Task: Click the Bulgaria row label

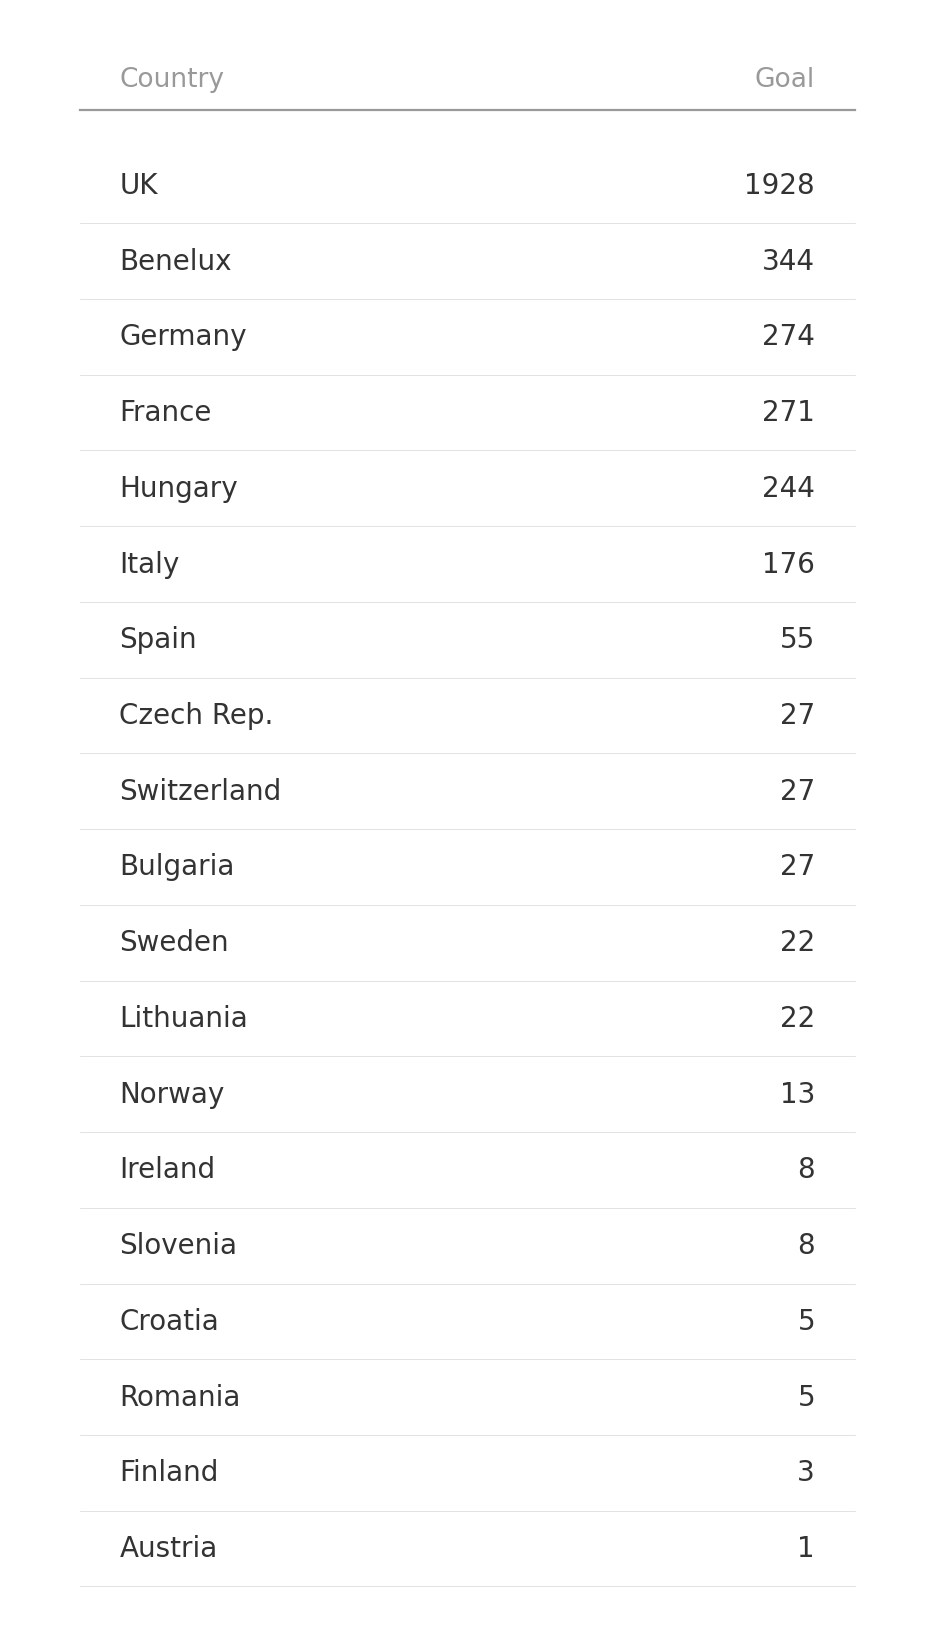Action: pos(177,867)
